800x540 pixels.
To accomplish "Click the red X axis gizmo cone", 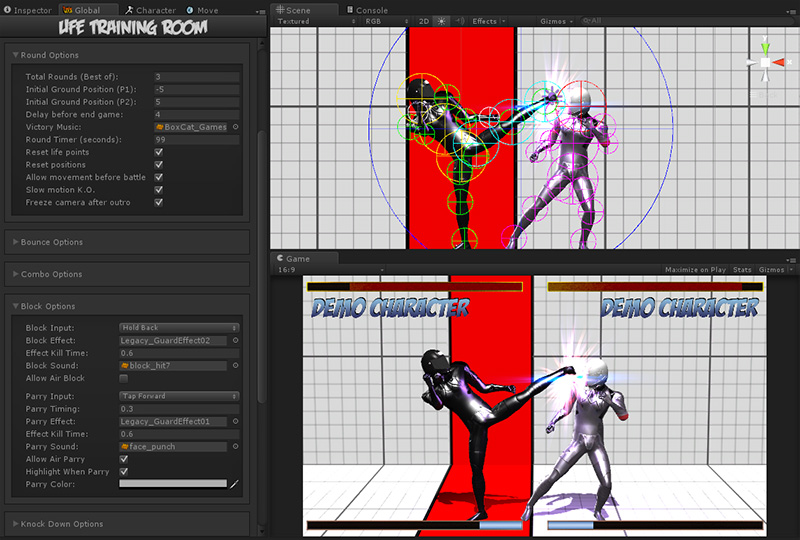I will click(779, 62).
